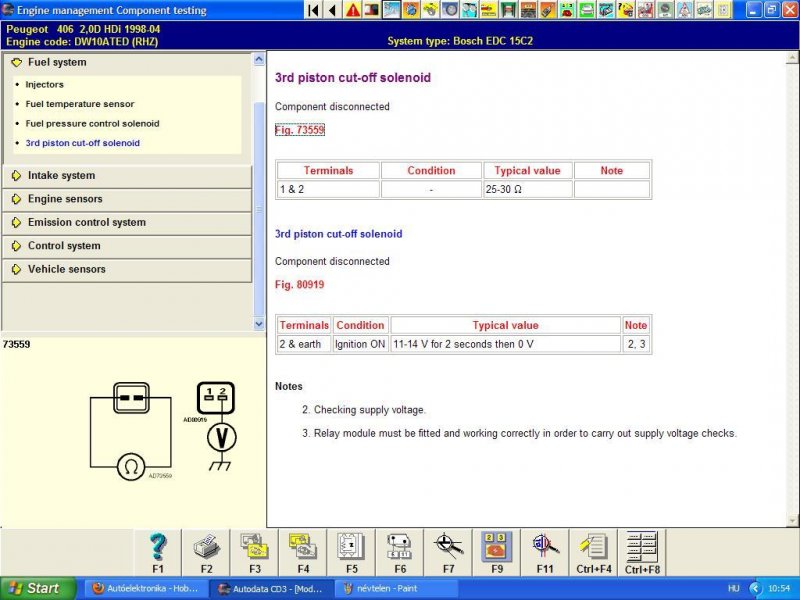Click the green car toolbar icon
This screenshot has width=800, height=600.
[x=586, y=10]
